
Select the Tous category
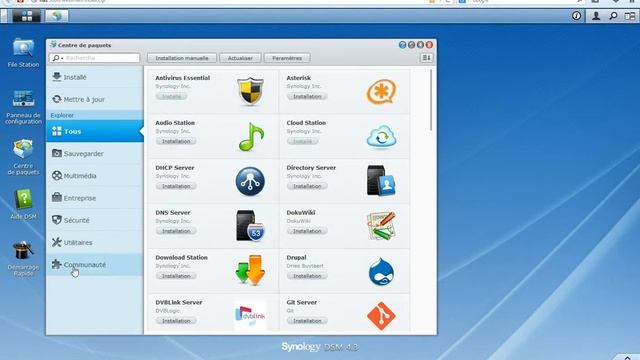(95, 131)
